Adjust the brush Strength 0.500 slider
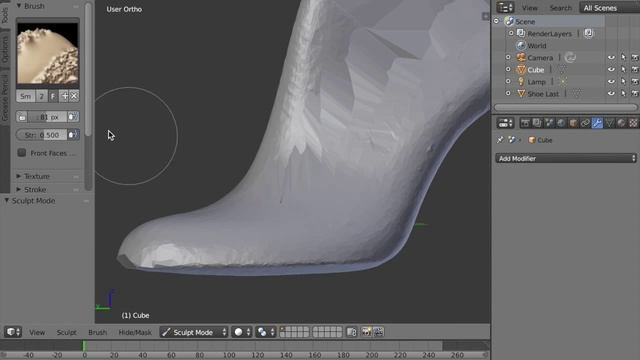 pyautogui.click(x=41, y=135)
